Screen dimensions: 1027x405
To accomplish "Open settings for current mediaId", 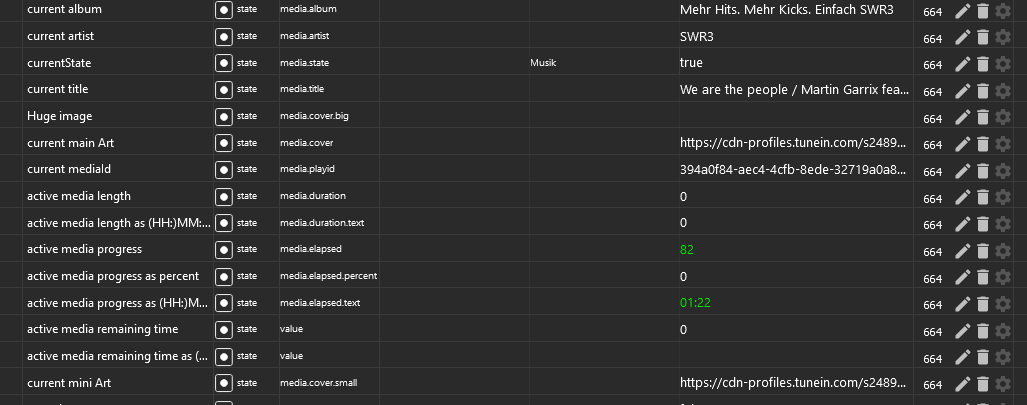I will (1003, 170).
